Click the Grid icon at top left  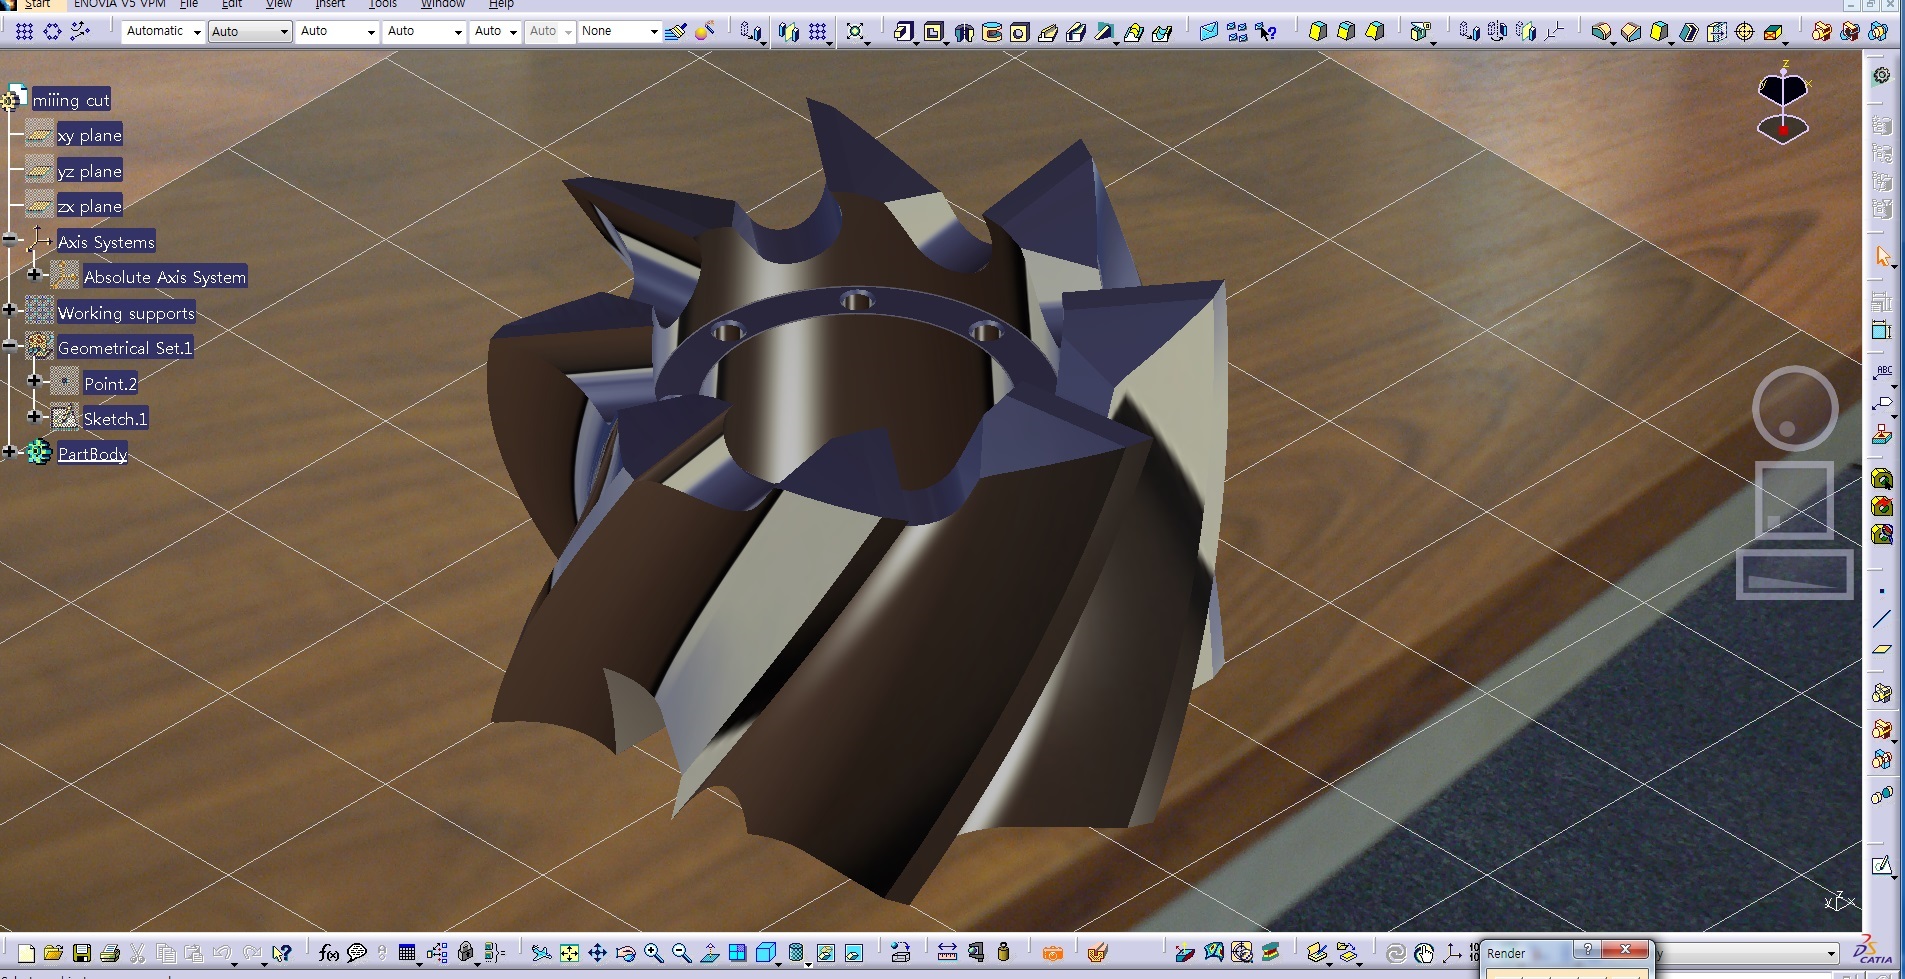click(24, 32)
